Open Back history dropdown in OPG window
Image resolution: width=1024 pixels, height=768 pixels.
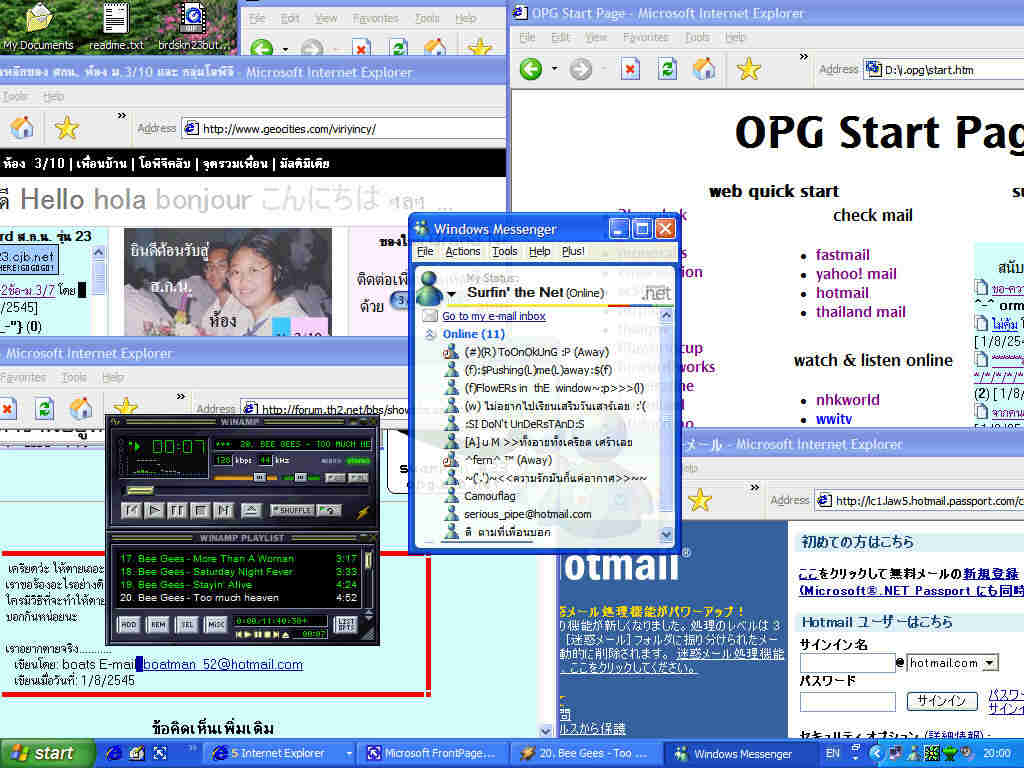pos(554,69)
